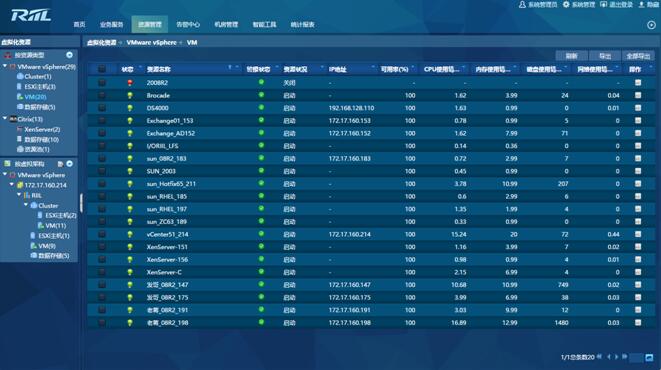Open filter dropdown on IP address column
Image resolution: width=661 pixels, height=370 pixels.
coord(373,67)
